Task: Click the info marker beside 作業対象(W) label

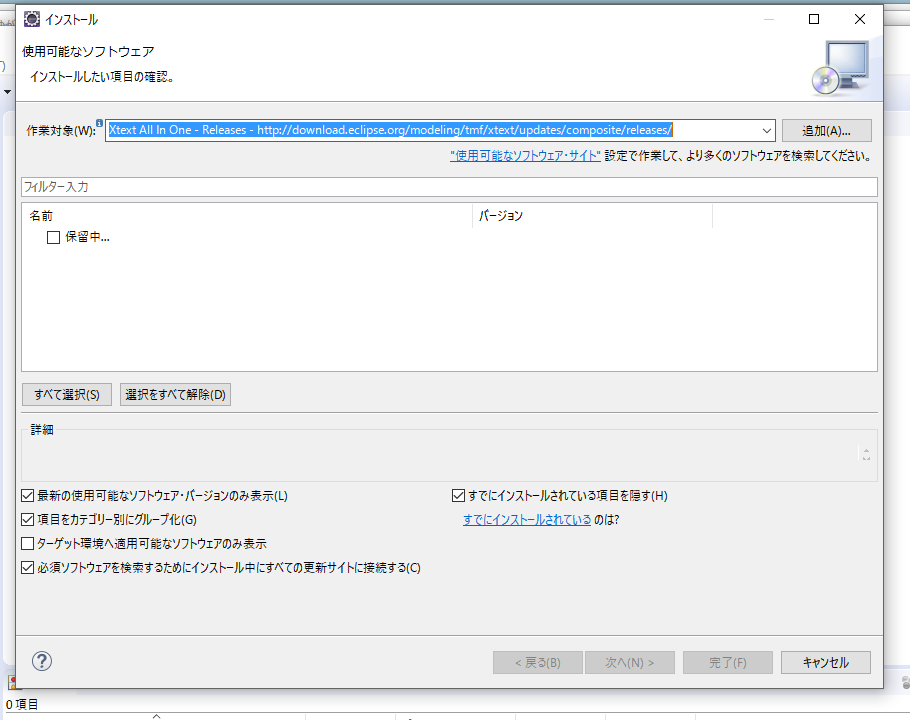Action: pyautogui.click(x=100, y=124)
